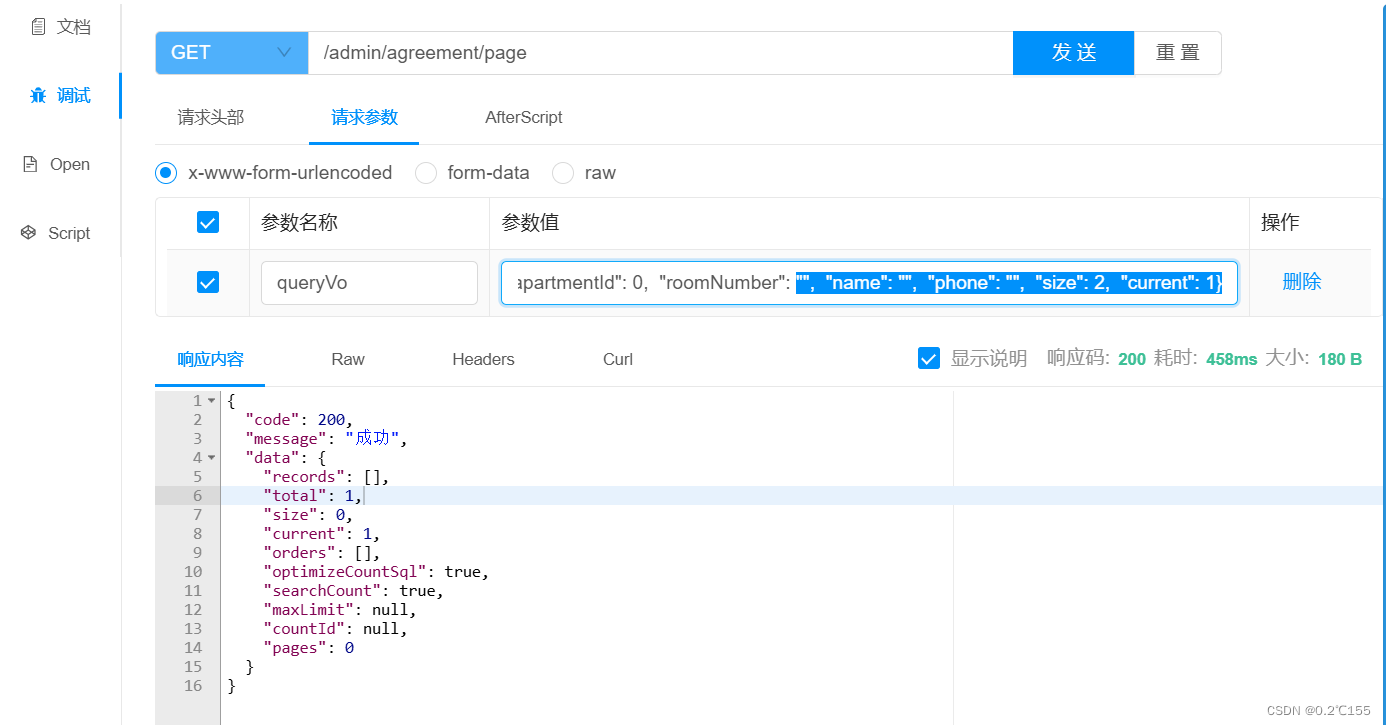Screen dimensions: 1386x725
Task: Click the Open file icon in sidebar
Action: (31, 164)
